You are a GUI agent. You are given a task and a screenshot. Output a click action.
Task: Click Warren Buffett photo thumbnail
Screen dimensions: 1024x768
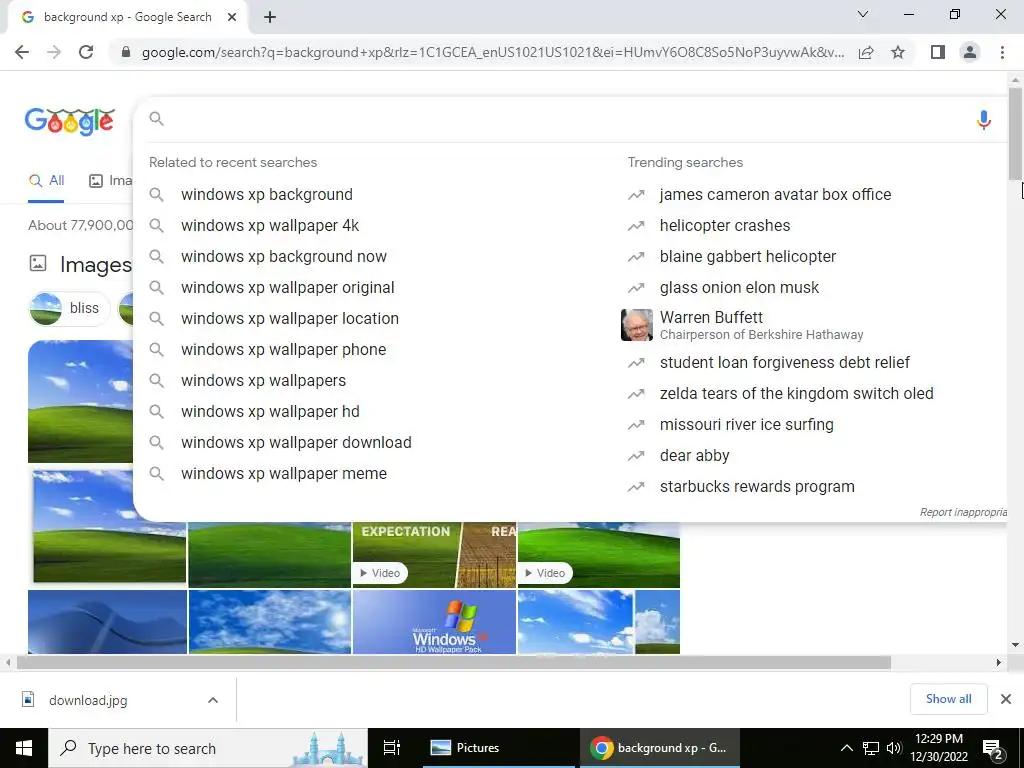[x=637, y=325]
